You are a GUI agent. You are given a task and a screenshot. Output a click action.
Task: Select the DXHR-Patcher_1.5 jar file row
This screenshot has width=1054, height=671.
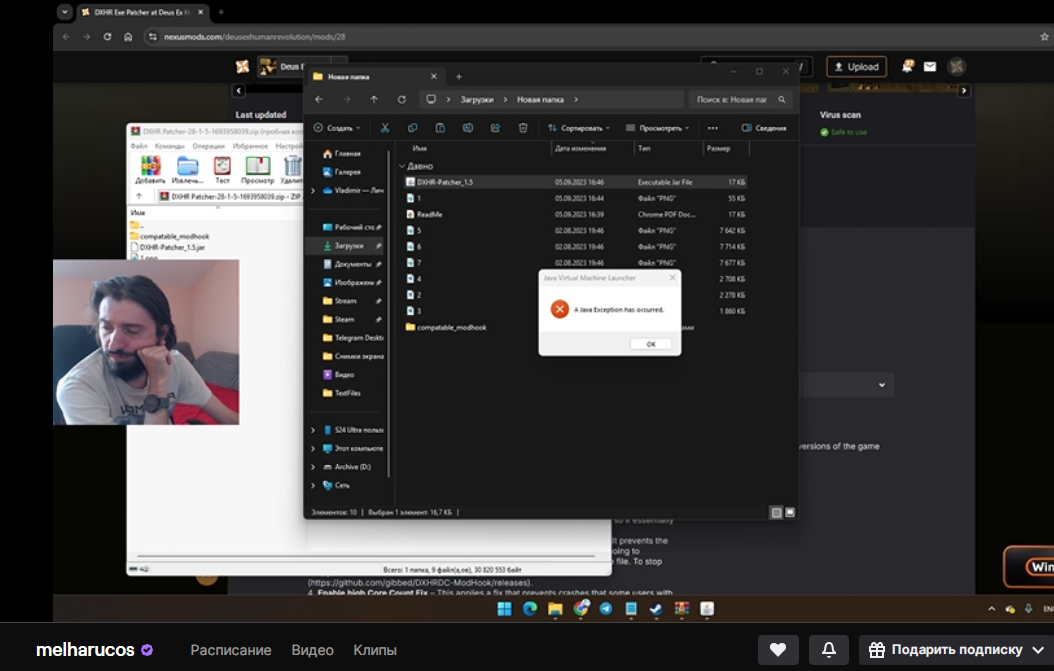coord(446,182)
